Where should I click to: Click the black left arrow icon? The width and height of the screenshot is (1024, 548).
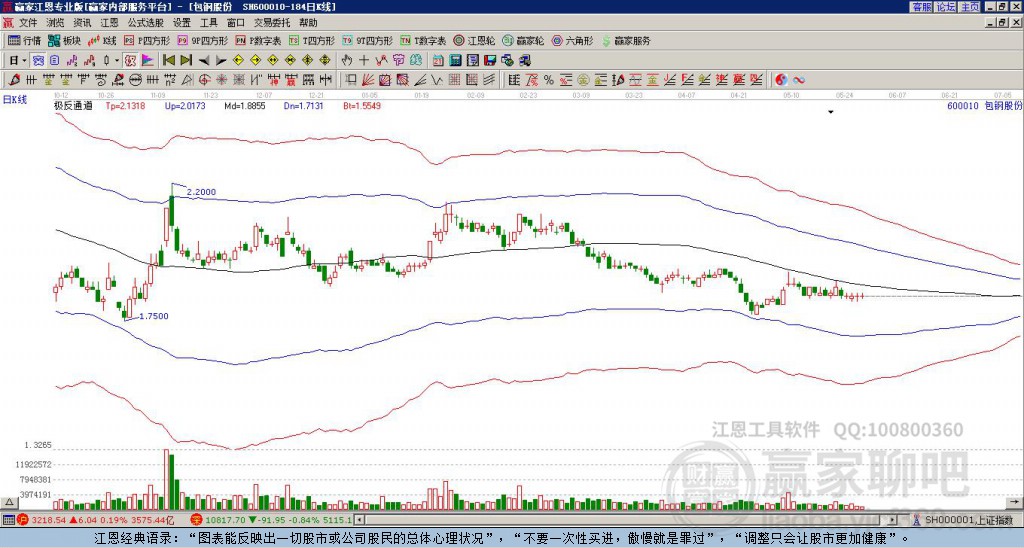pos(204,61)
